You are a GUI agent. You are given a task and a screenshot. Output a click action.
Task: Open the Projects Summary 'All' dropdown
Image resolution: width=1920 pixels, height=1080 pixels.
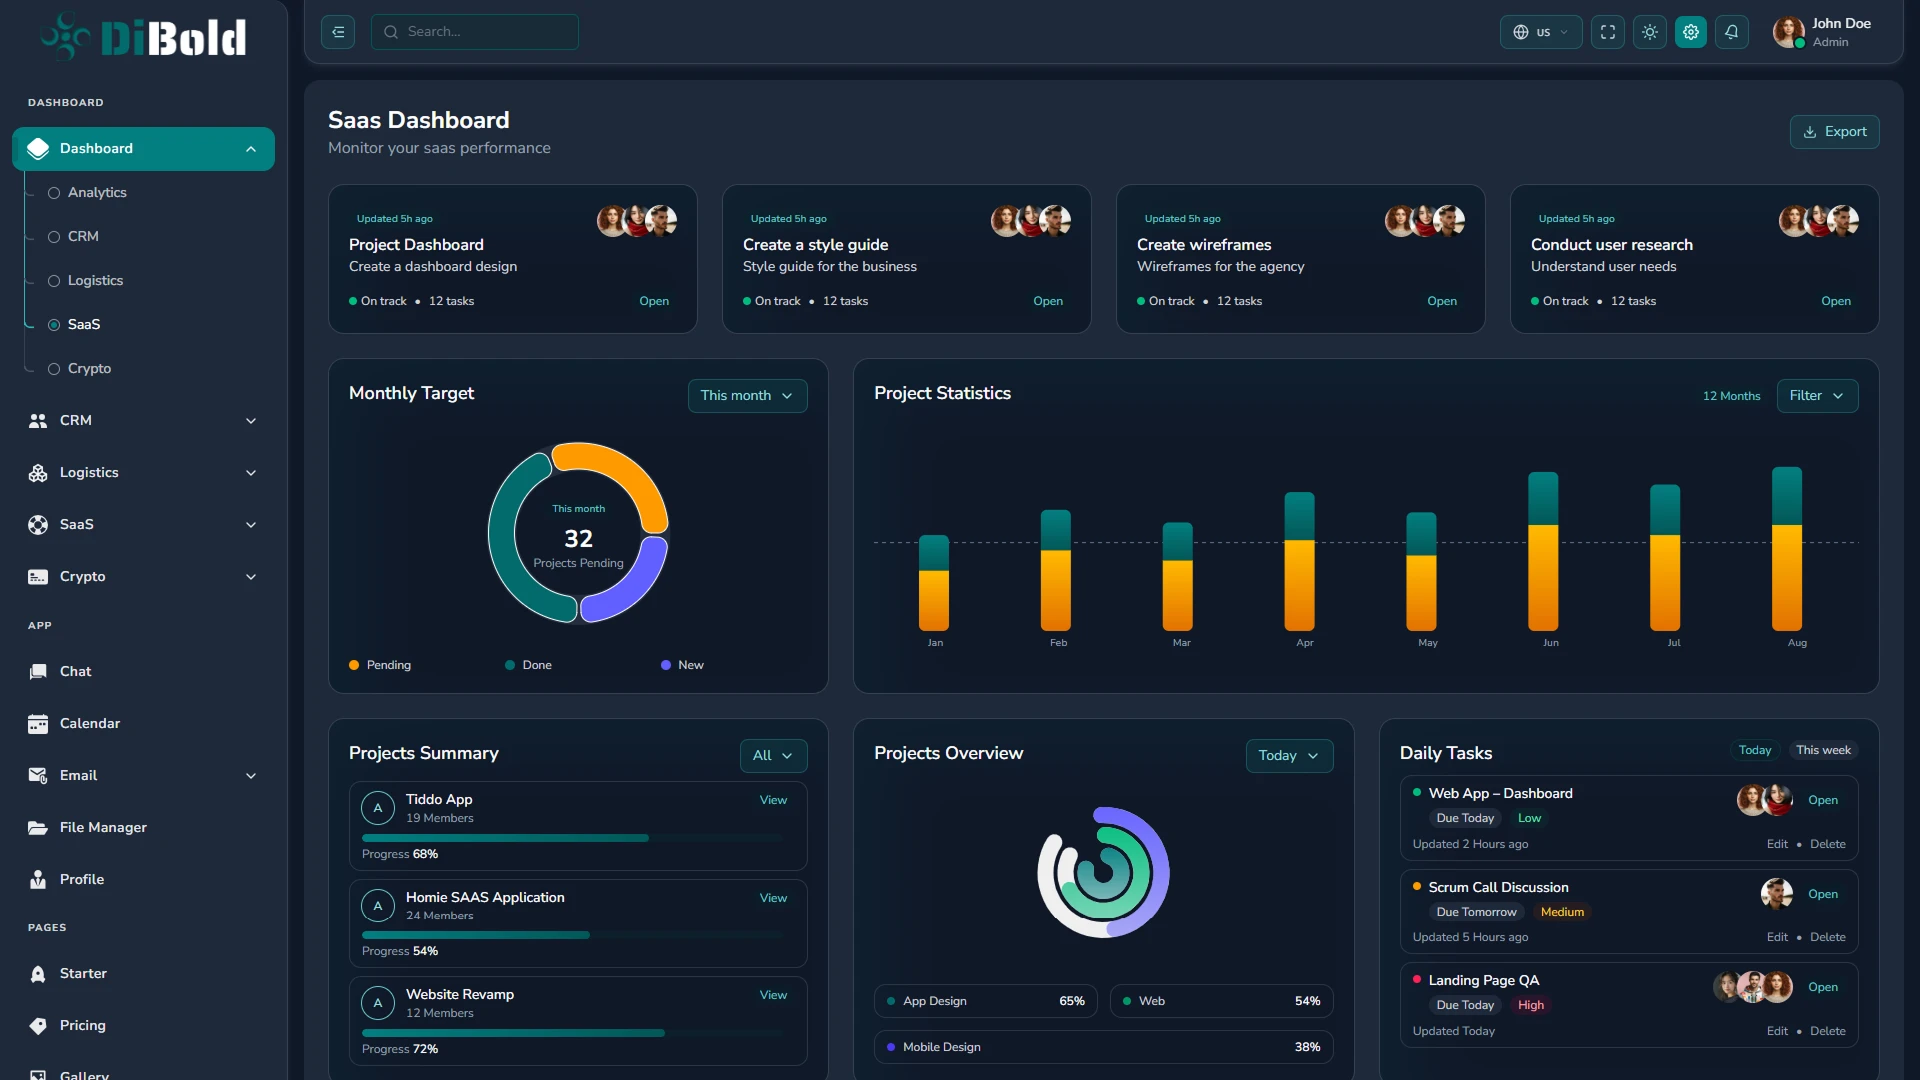coord(773,756)
